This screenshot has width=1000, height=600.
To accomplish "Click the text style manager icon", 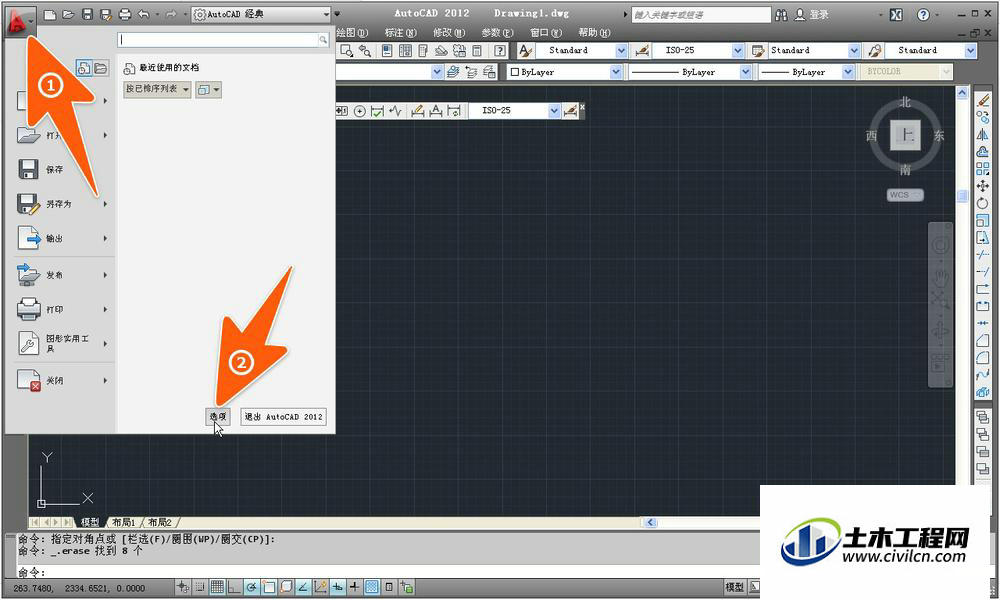I will click(x=526, y=50).
